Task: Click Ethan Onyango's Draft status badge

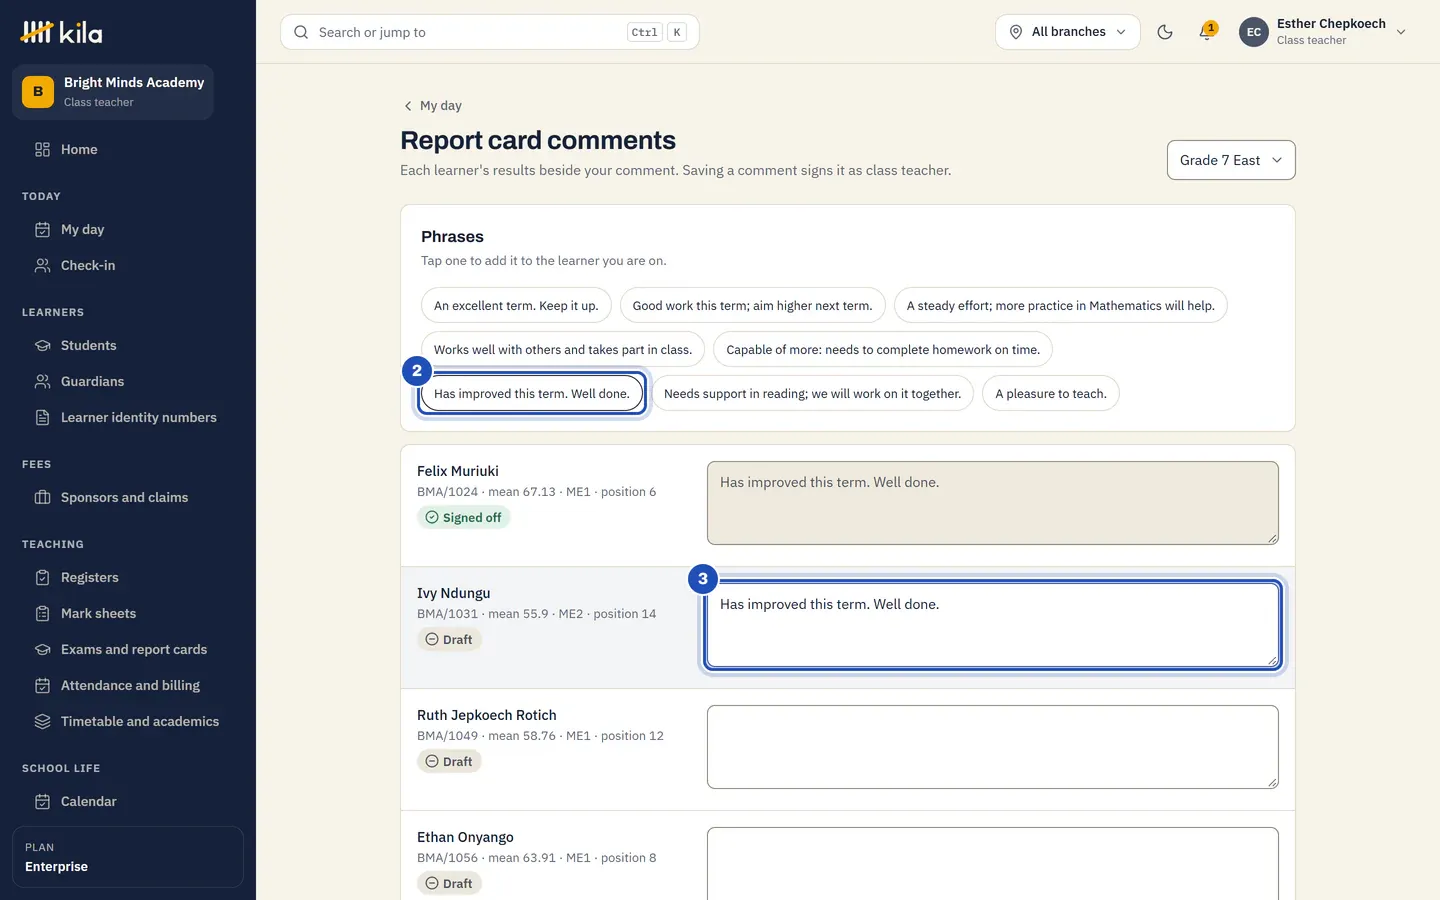Action: pos(449,883)
